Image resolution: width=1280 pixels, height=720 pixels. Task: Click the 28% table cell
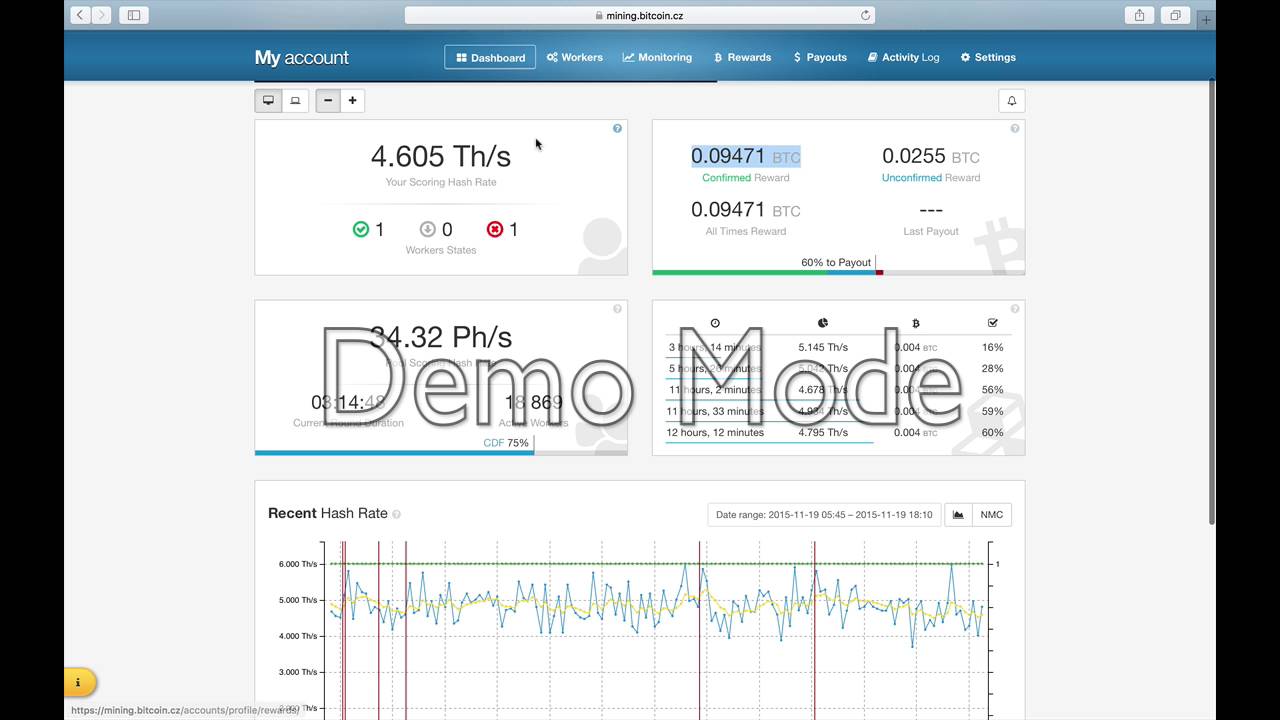(992, 369)
